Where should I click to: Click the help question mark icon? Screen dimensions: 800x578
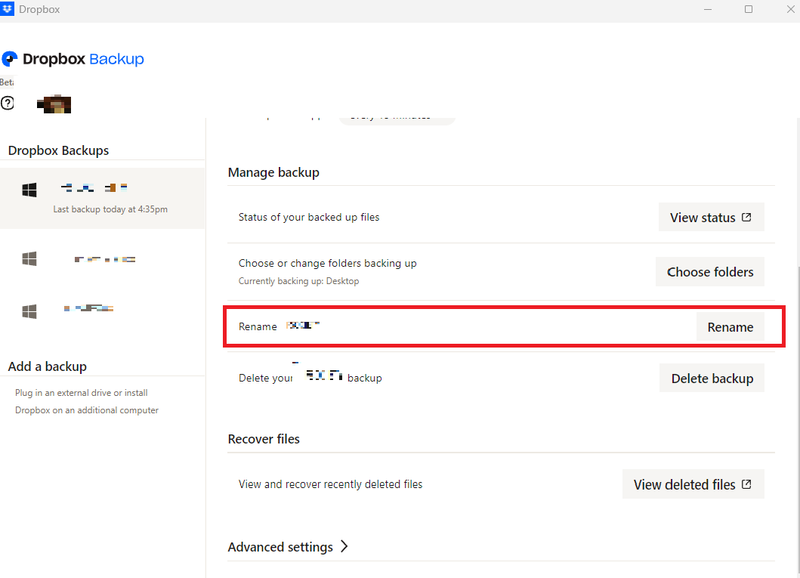pos(8,103)
